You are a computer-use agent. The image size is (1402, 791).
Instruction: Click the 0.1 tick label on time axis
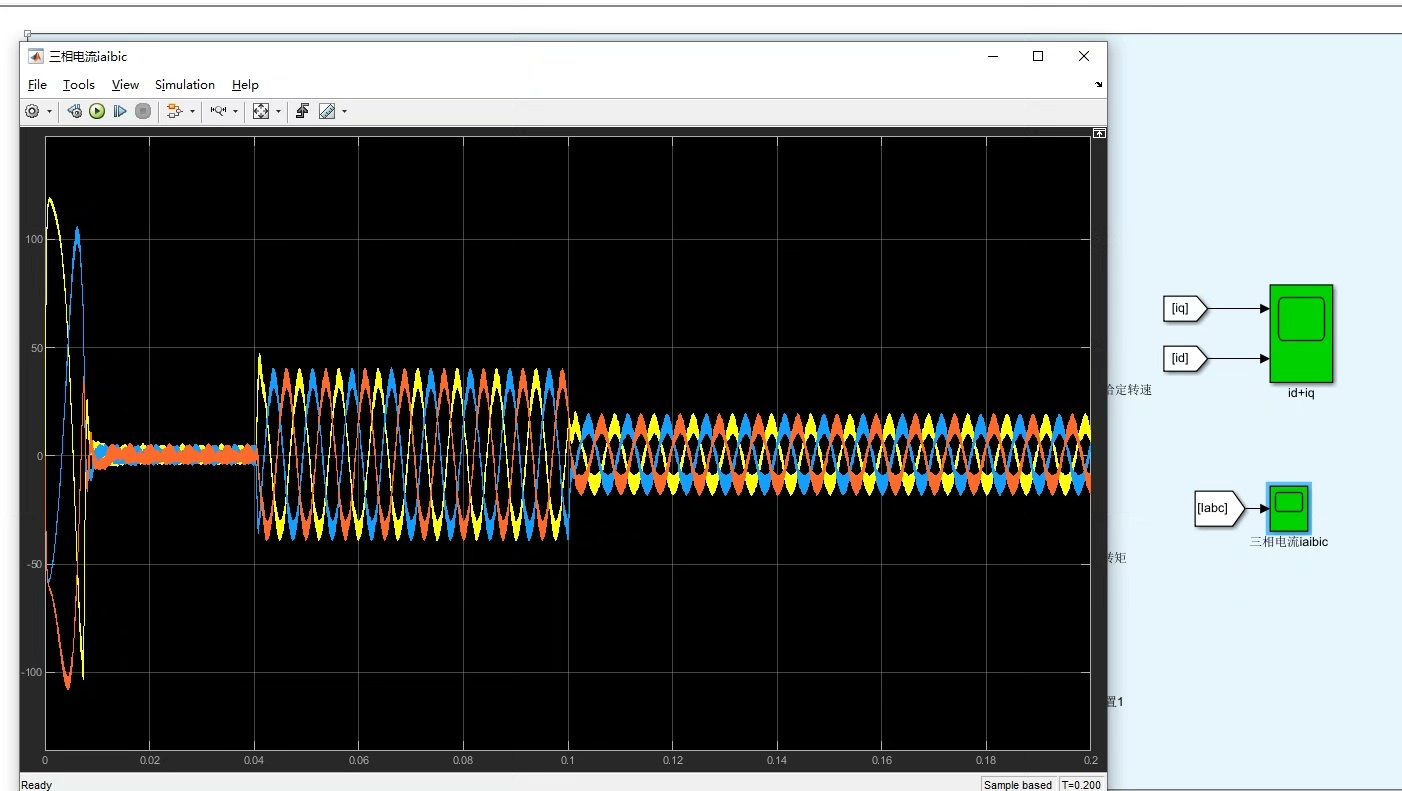tap(568, 760)
